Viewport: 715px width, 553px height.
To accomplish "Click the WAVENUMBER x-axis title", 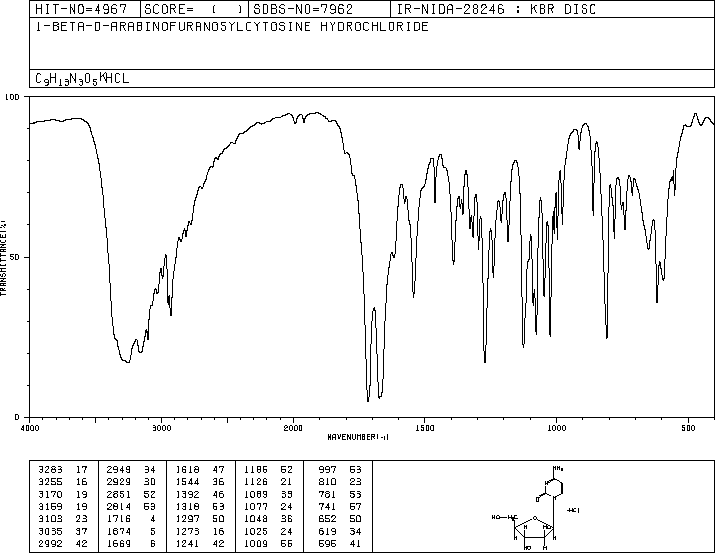I will point(358,437).
